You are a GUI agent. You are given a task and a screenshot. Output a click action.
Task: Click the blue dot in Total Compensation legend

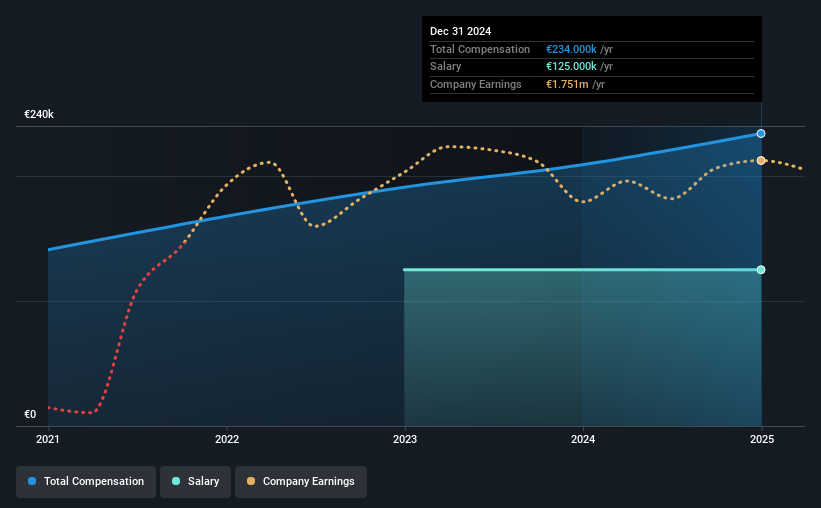click(x=32, y=481)
